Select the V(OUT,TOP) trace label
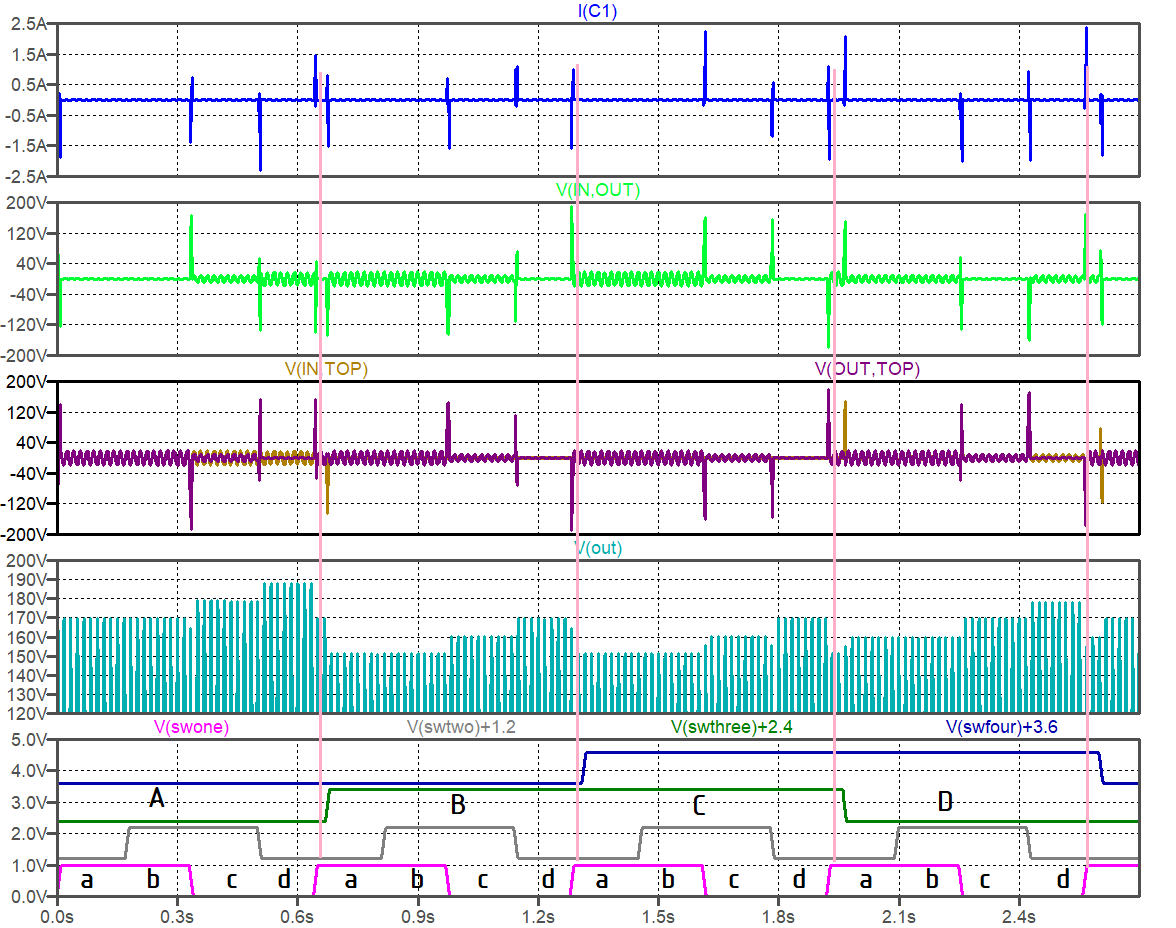Viewport: 1176px width, 928px height. [867, 369]
